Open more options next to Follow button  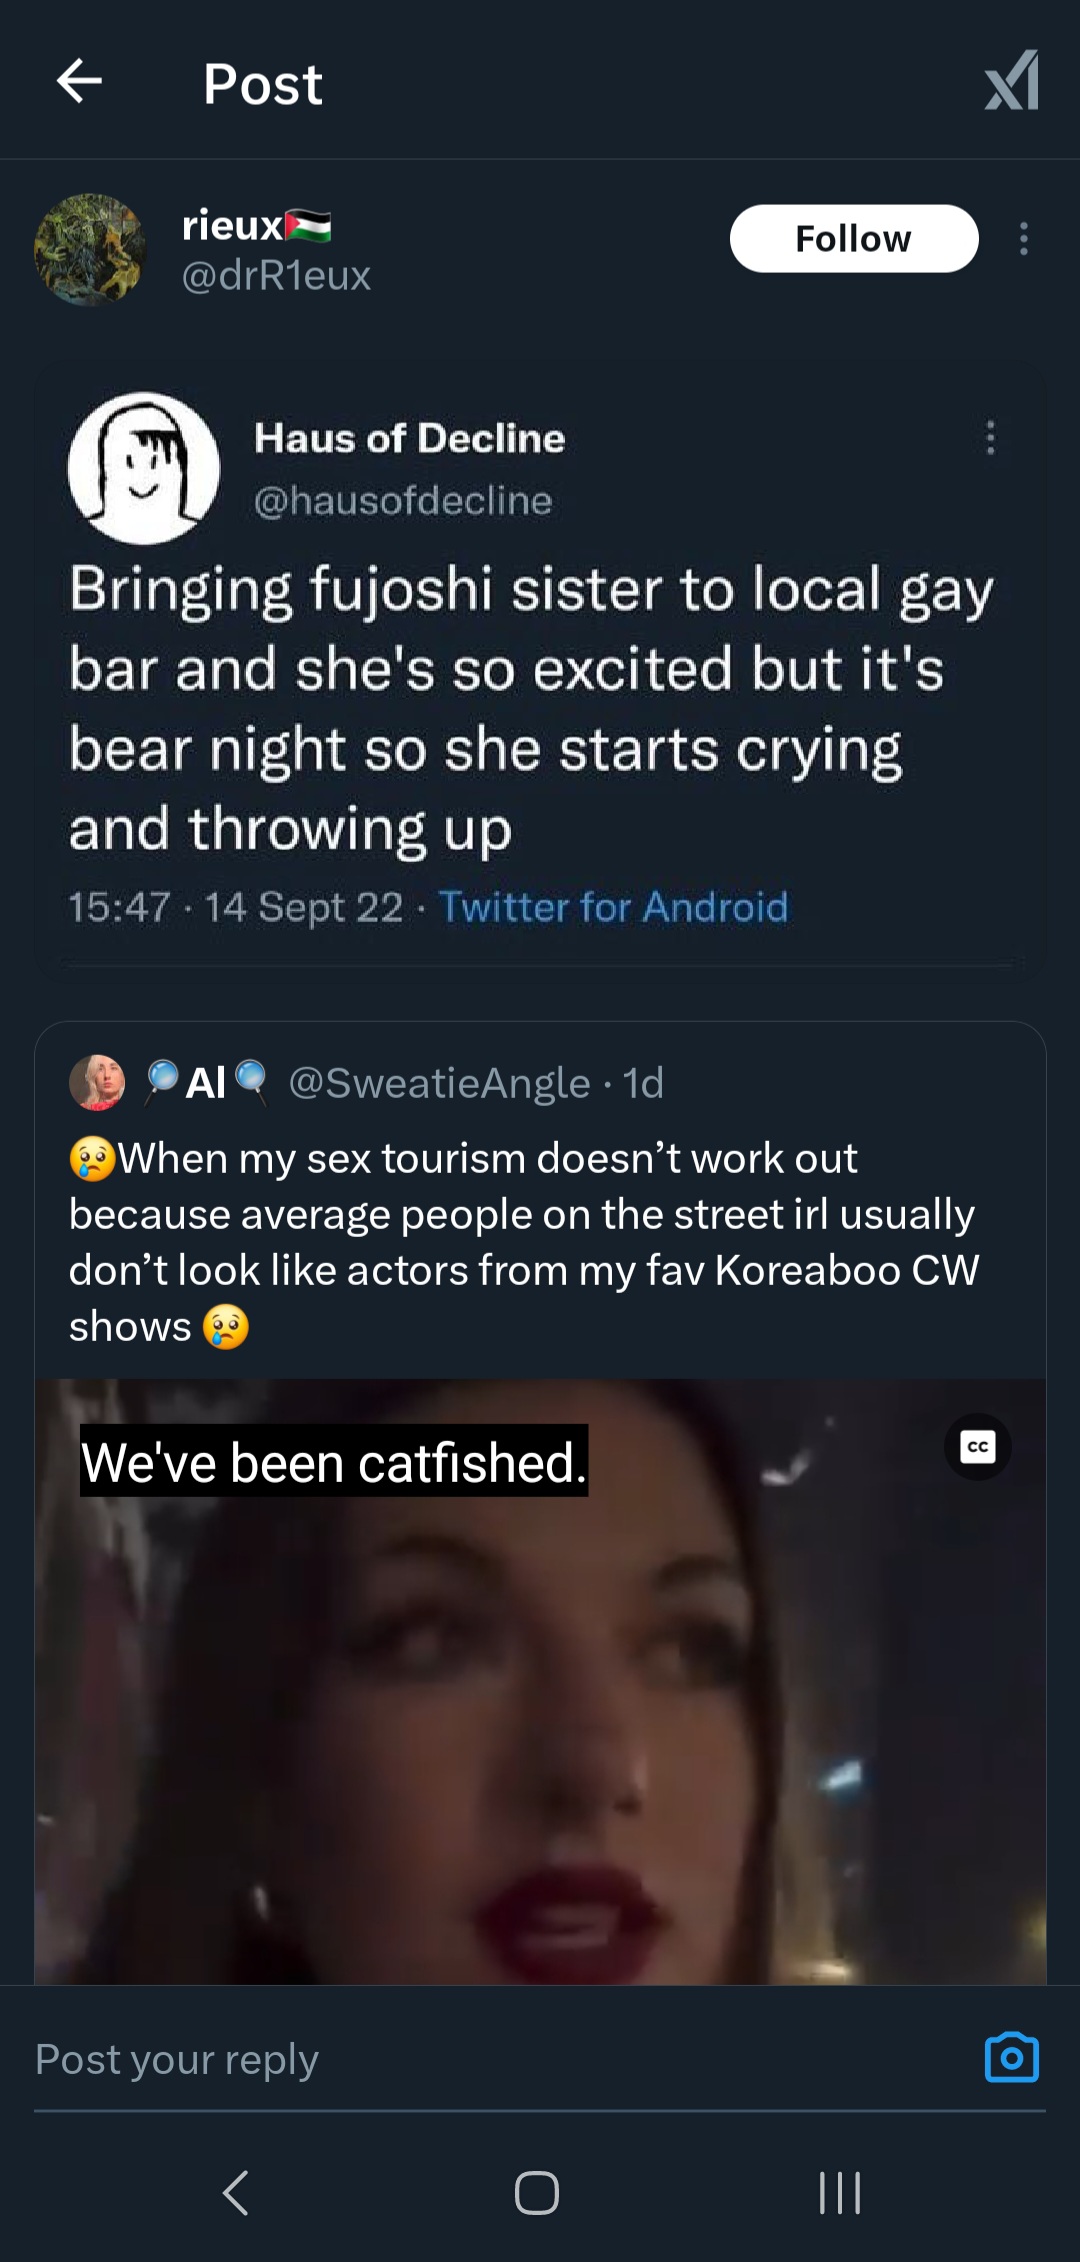pos(1023,239)
